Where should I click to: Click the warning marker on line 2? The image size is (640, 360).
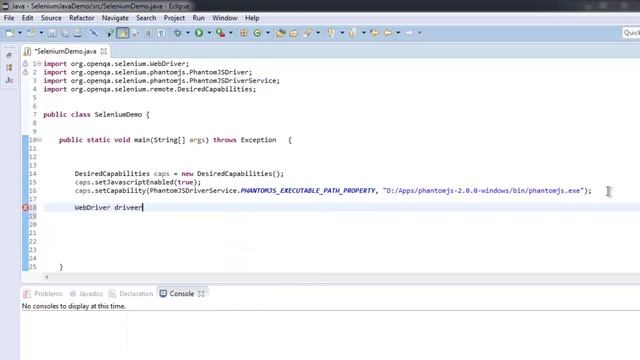click(25, 72)
